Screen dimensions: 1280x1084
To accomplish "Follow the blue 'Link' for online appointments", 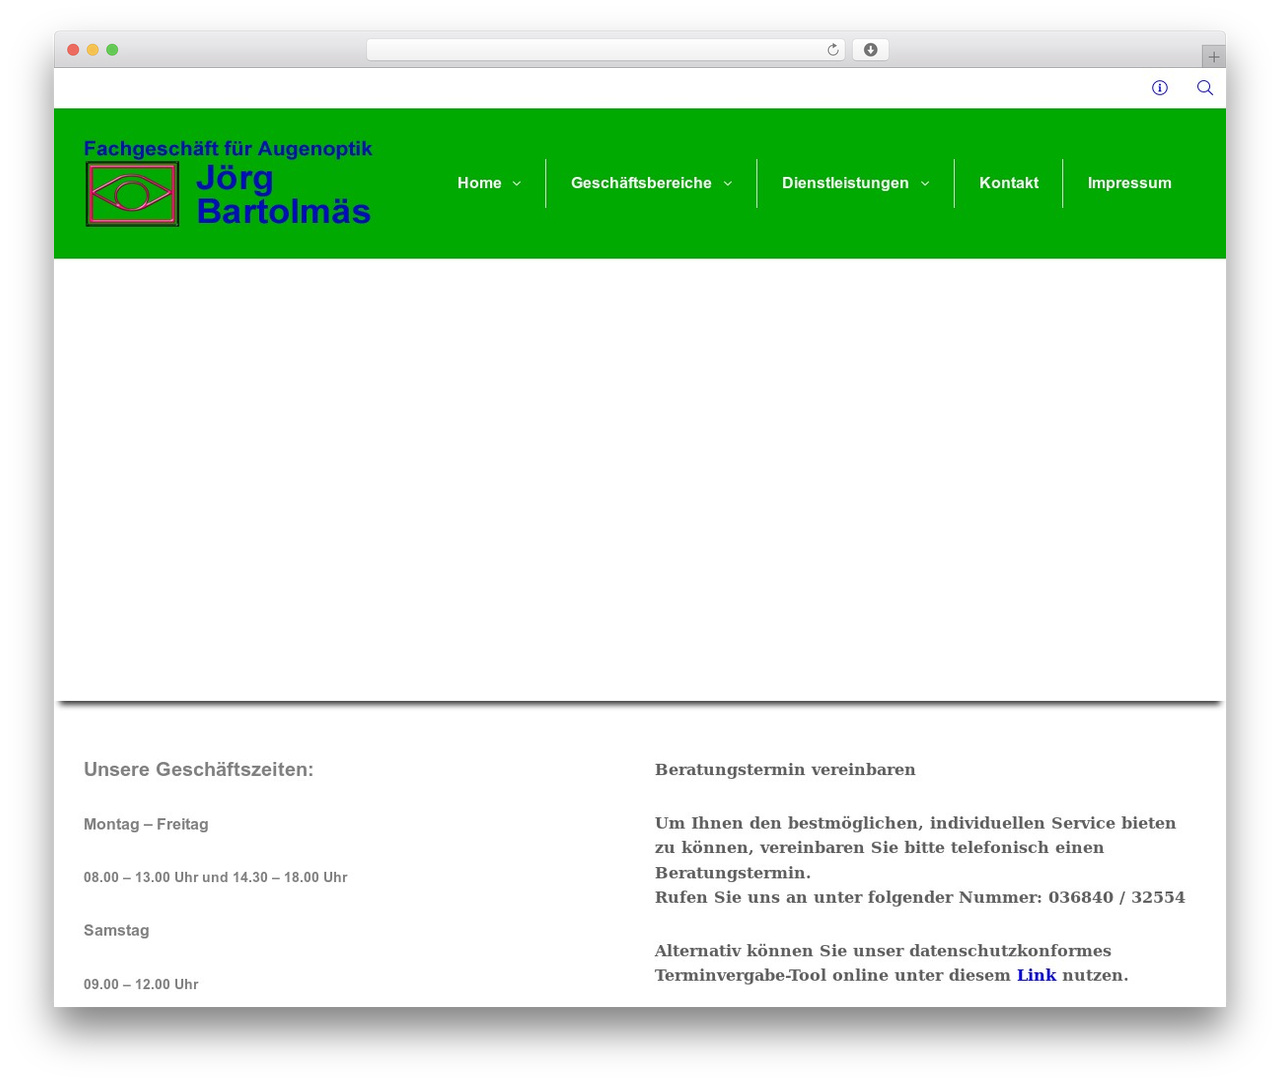I will coord(1036,975).
